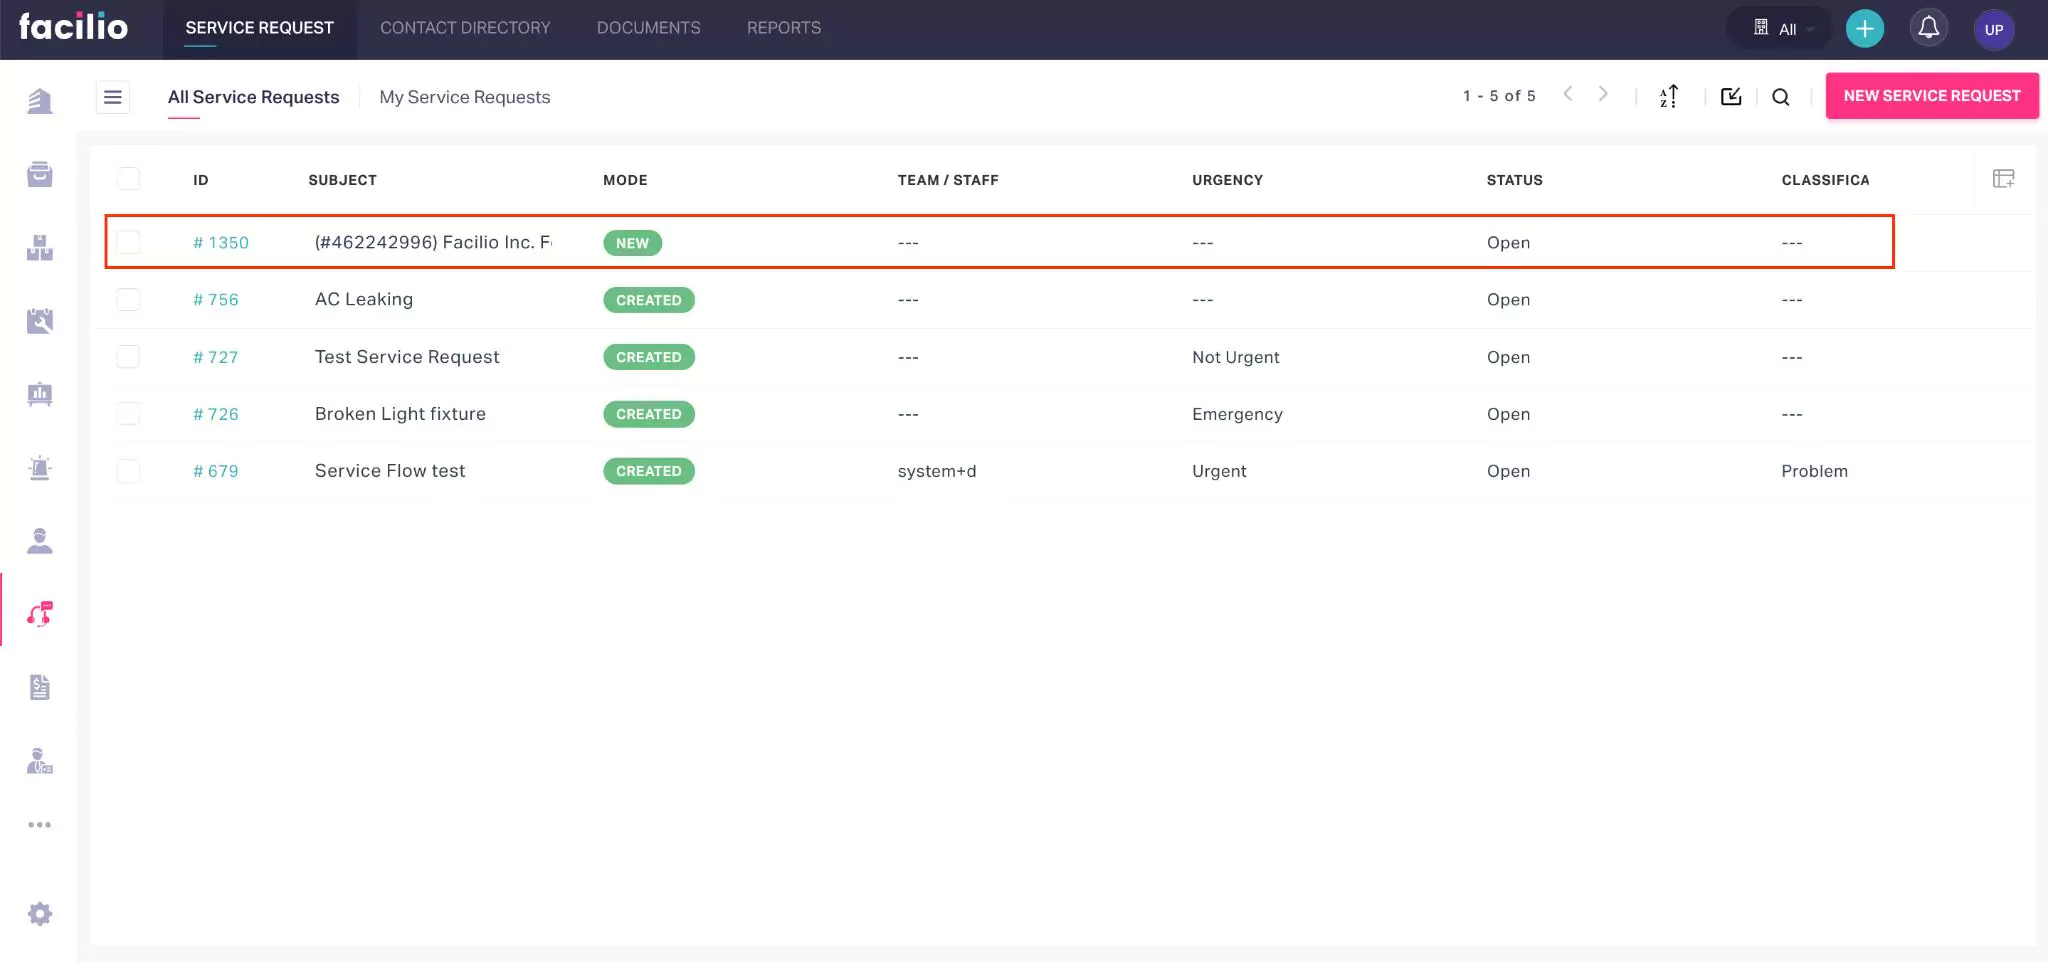Show more modules via ellipsis icon
Screen dimensions: 2048x962
point(40,825)
